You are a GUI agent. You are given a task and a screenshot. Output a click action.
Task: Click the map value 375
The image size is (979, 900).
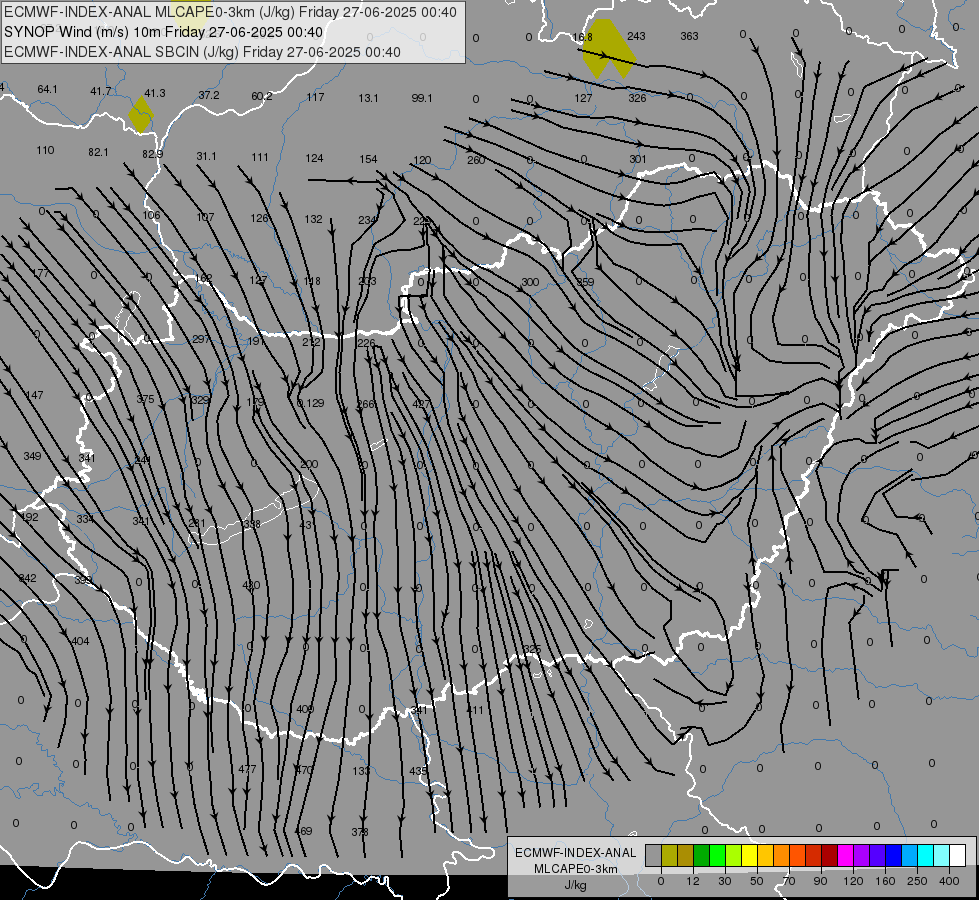(x=145, y=399)
